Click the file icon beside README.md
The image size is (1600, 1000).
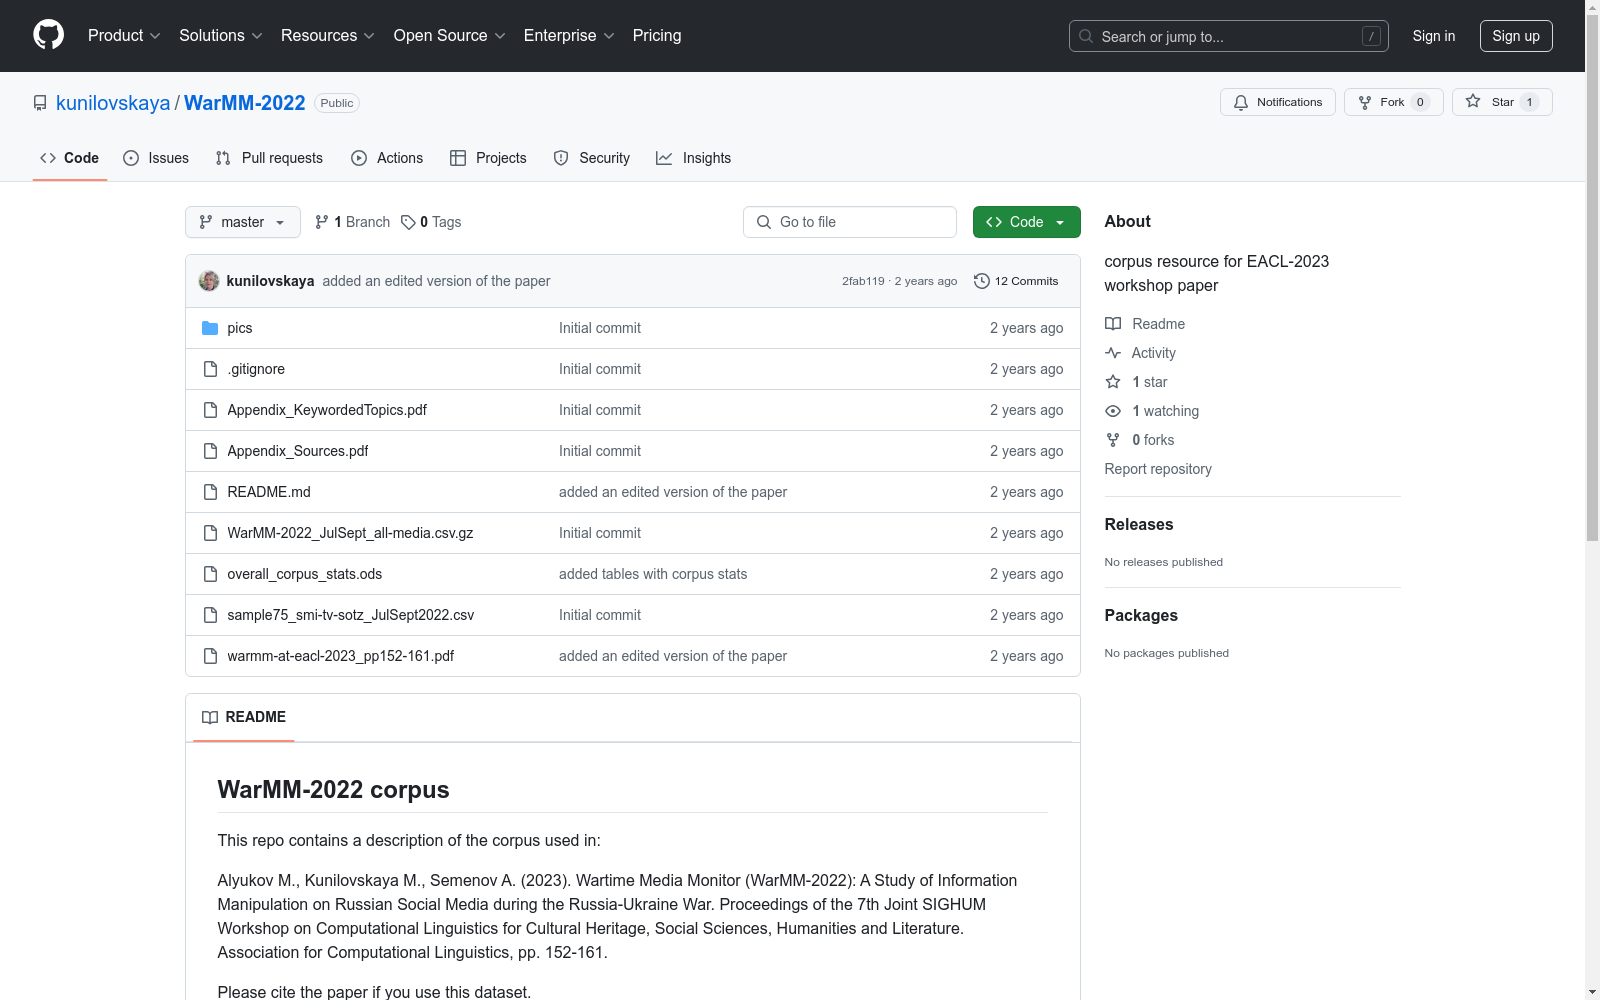[210, 492]
